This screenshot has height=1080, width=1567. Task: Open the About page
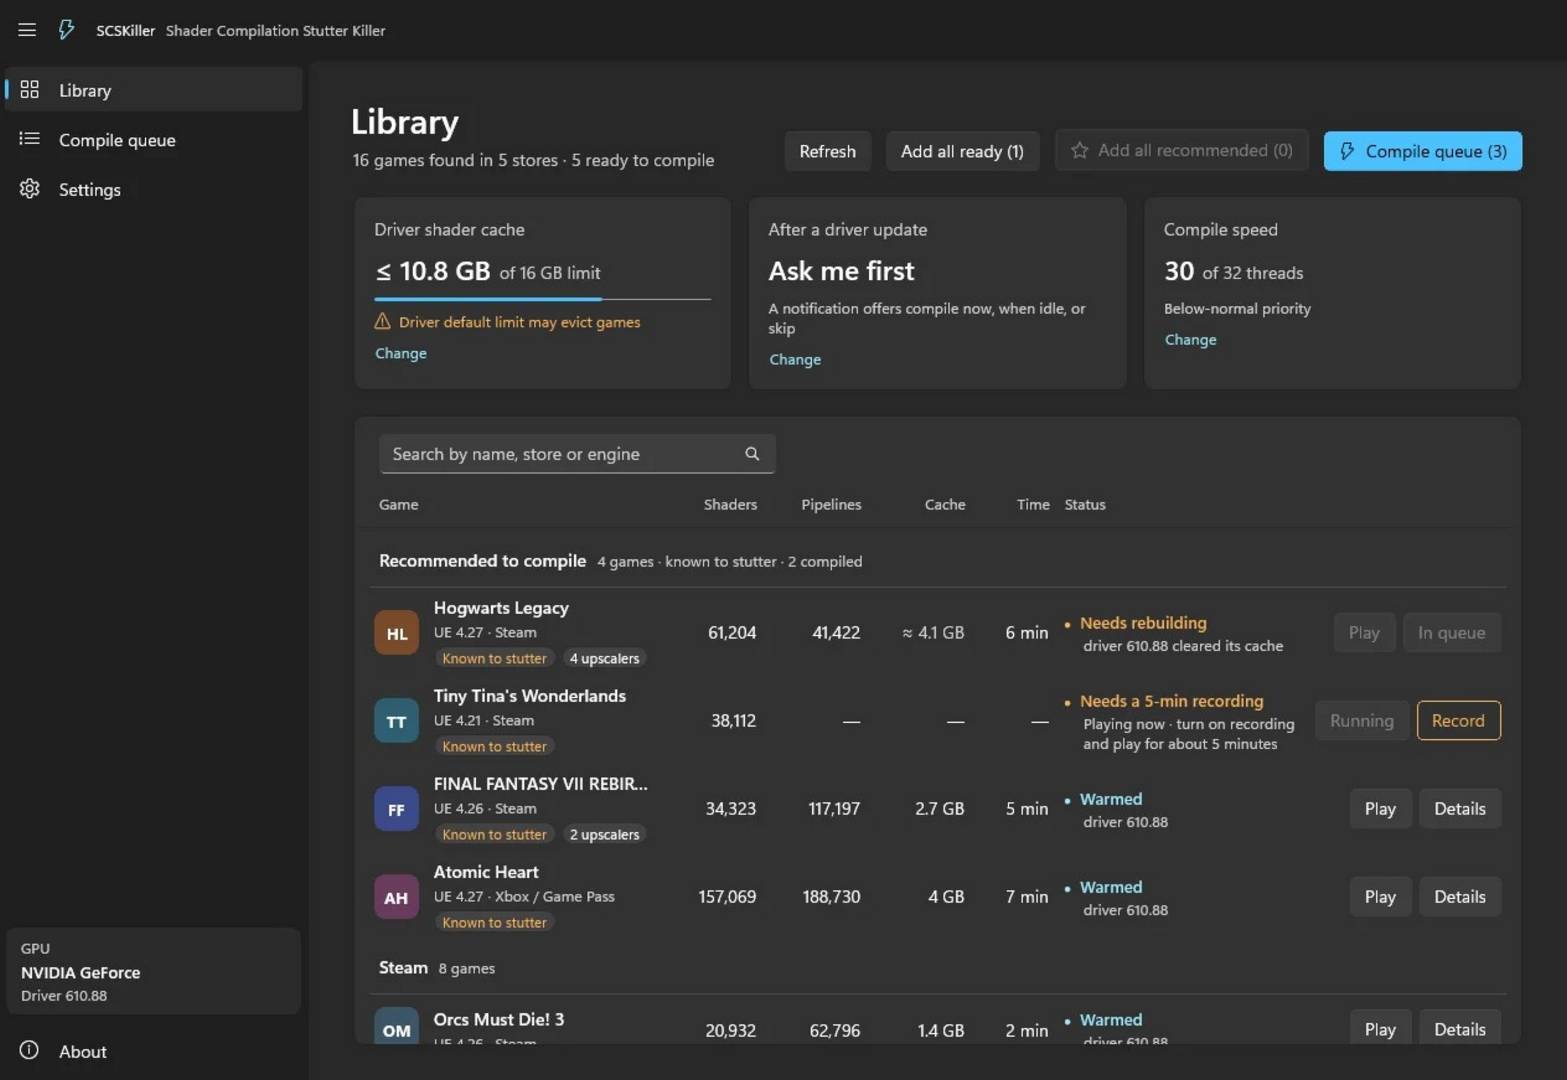154,1051
